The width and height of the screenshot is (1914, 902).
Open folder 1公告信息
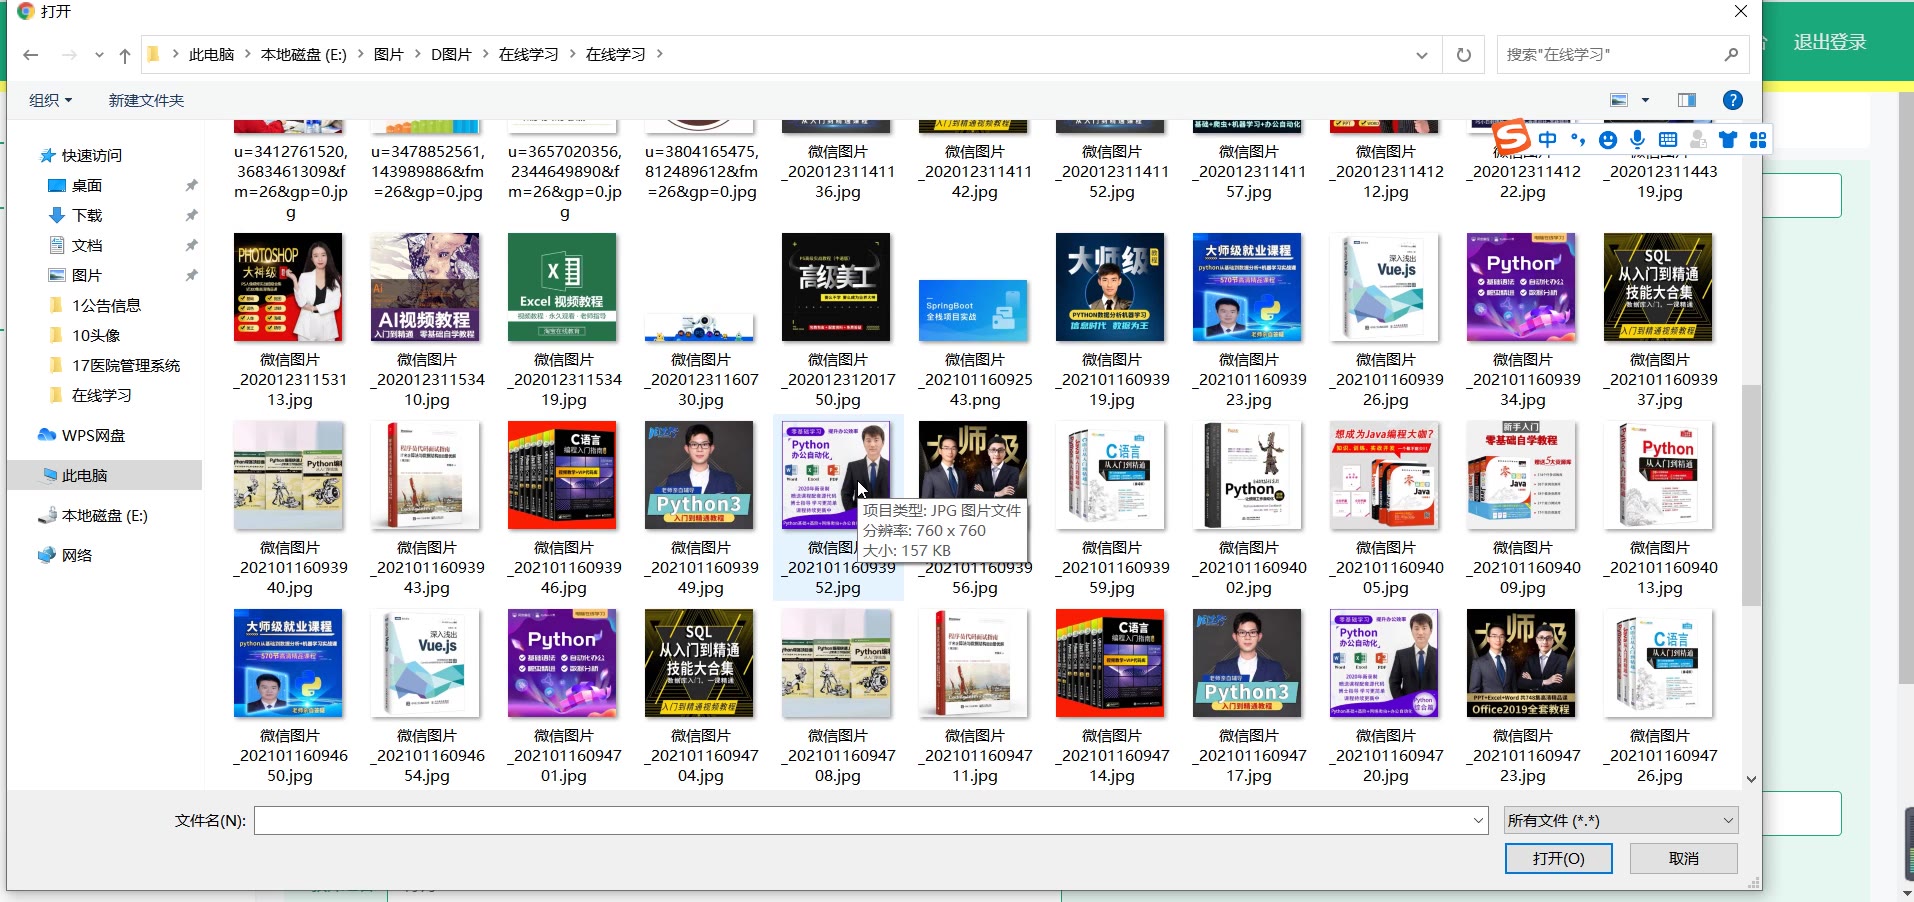pos(106,305)
